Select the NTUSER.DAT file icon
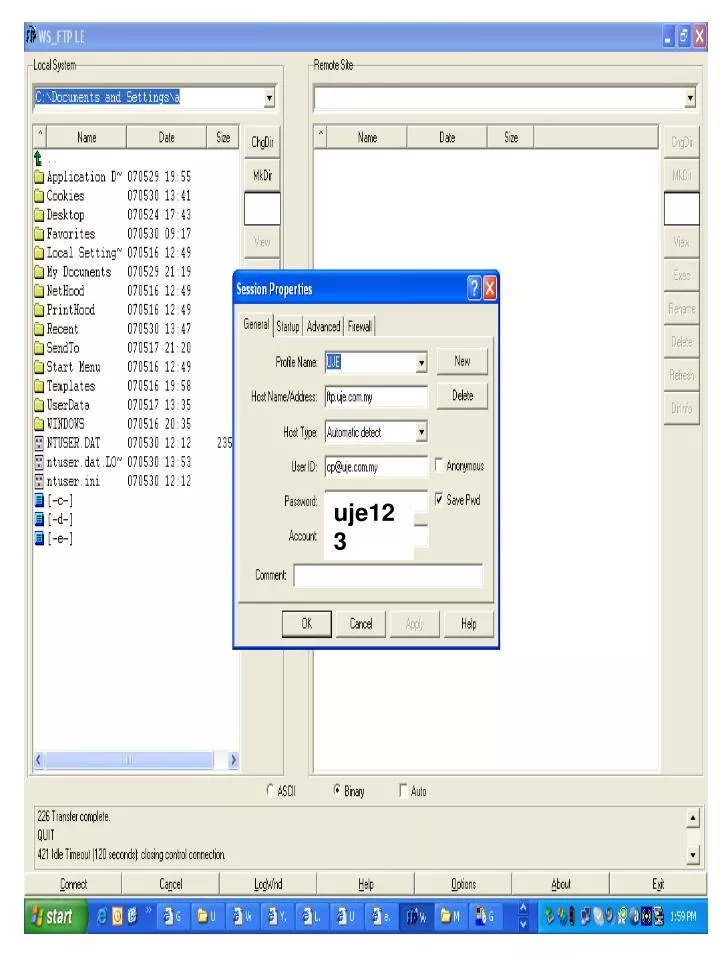This screenshot has height=960, width=720. pos(39,443)
